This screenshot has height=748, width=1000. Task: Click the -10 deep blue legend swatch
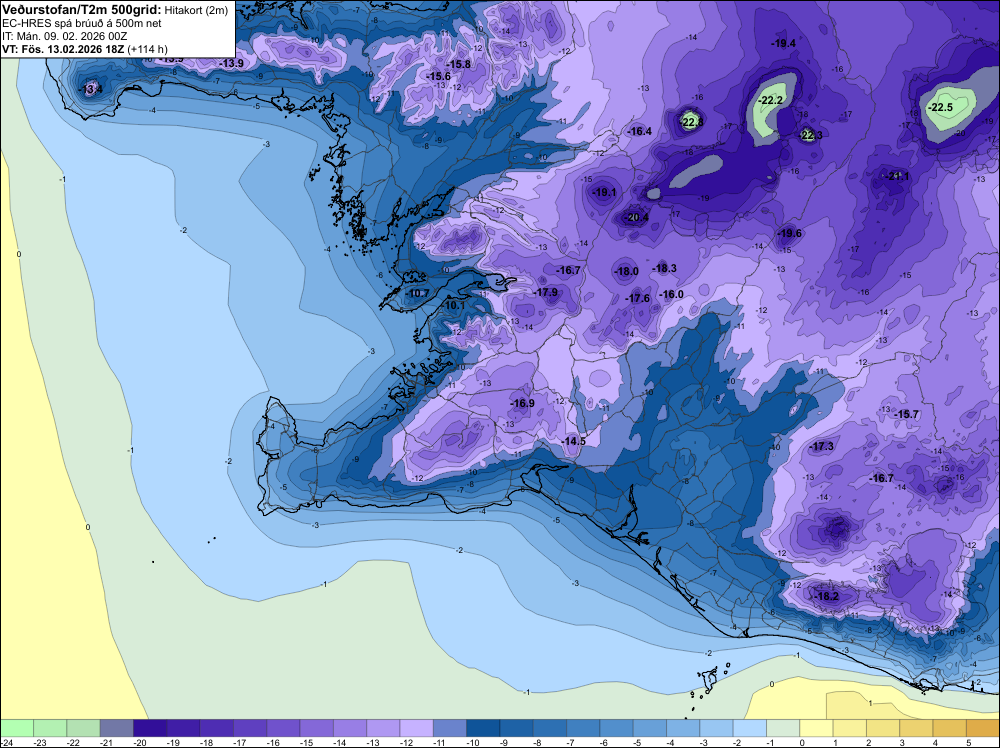tap(483, 728)
